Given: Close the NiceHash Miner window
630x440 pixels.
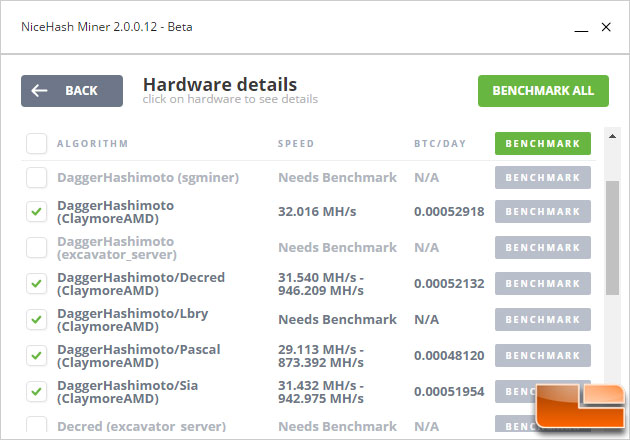Looking at the screenshot, I should 606,27.
